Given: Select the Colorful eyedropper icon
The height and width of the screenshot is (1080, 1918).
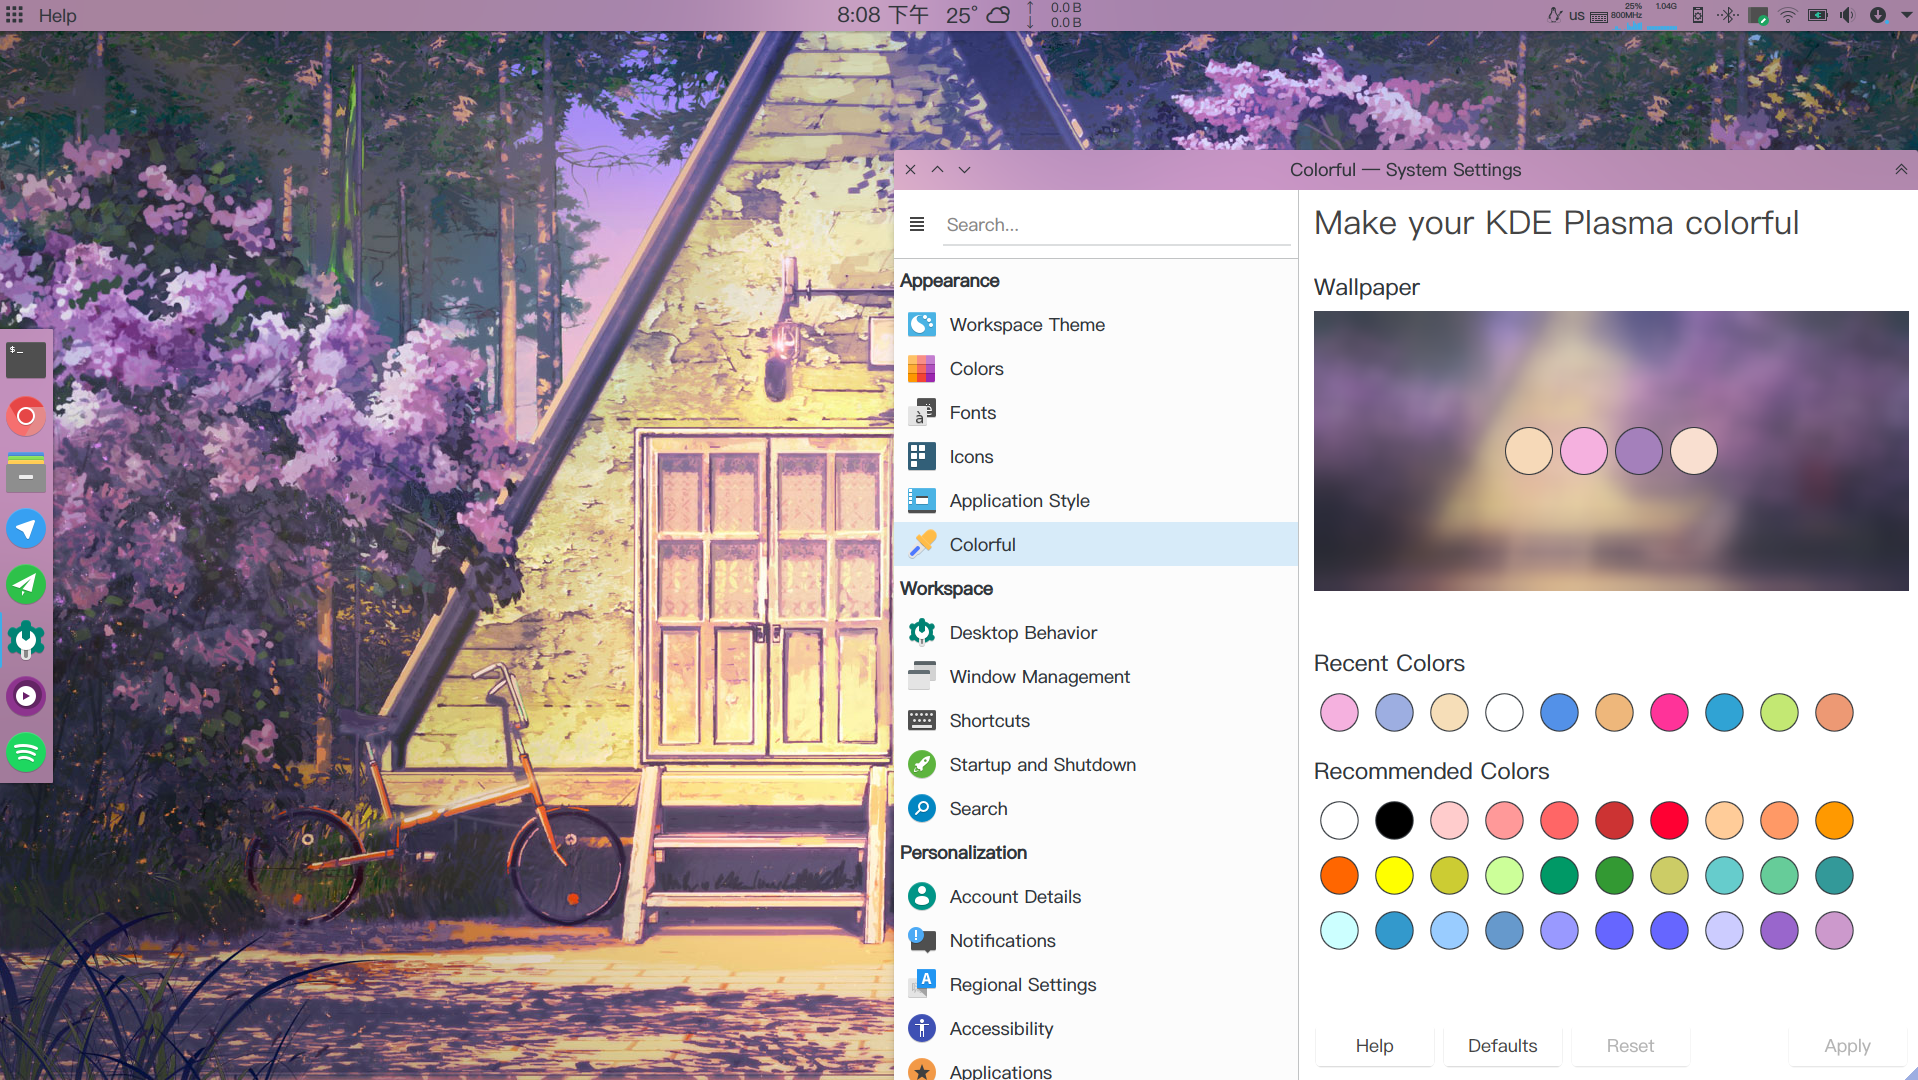Looking at the screenshot, I should coord(921,545).
